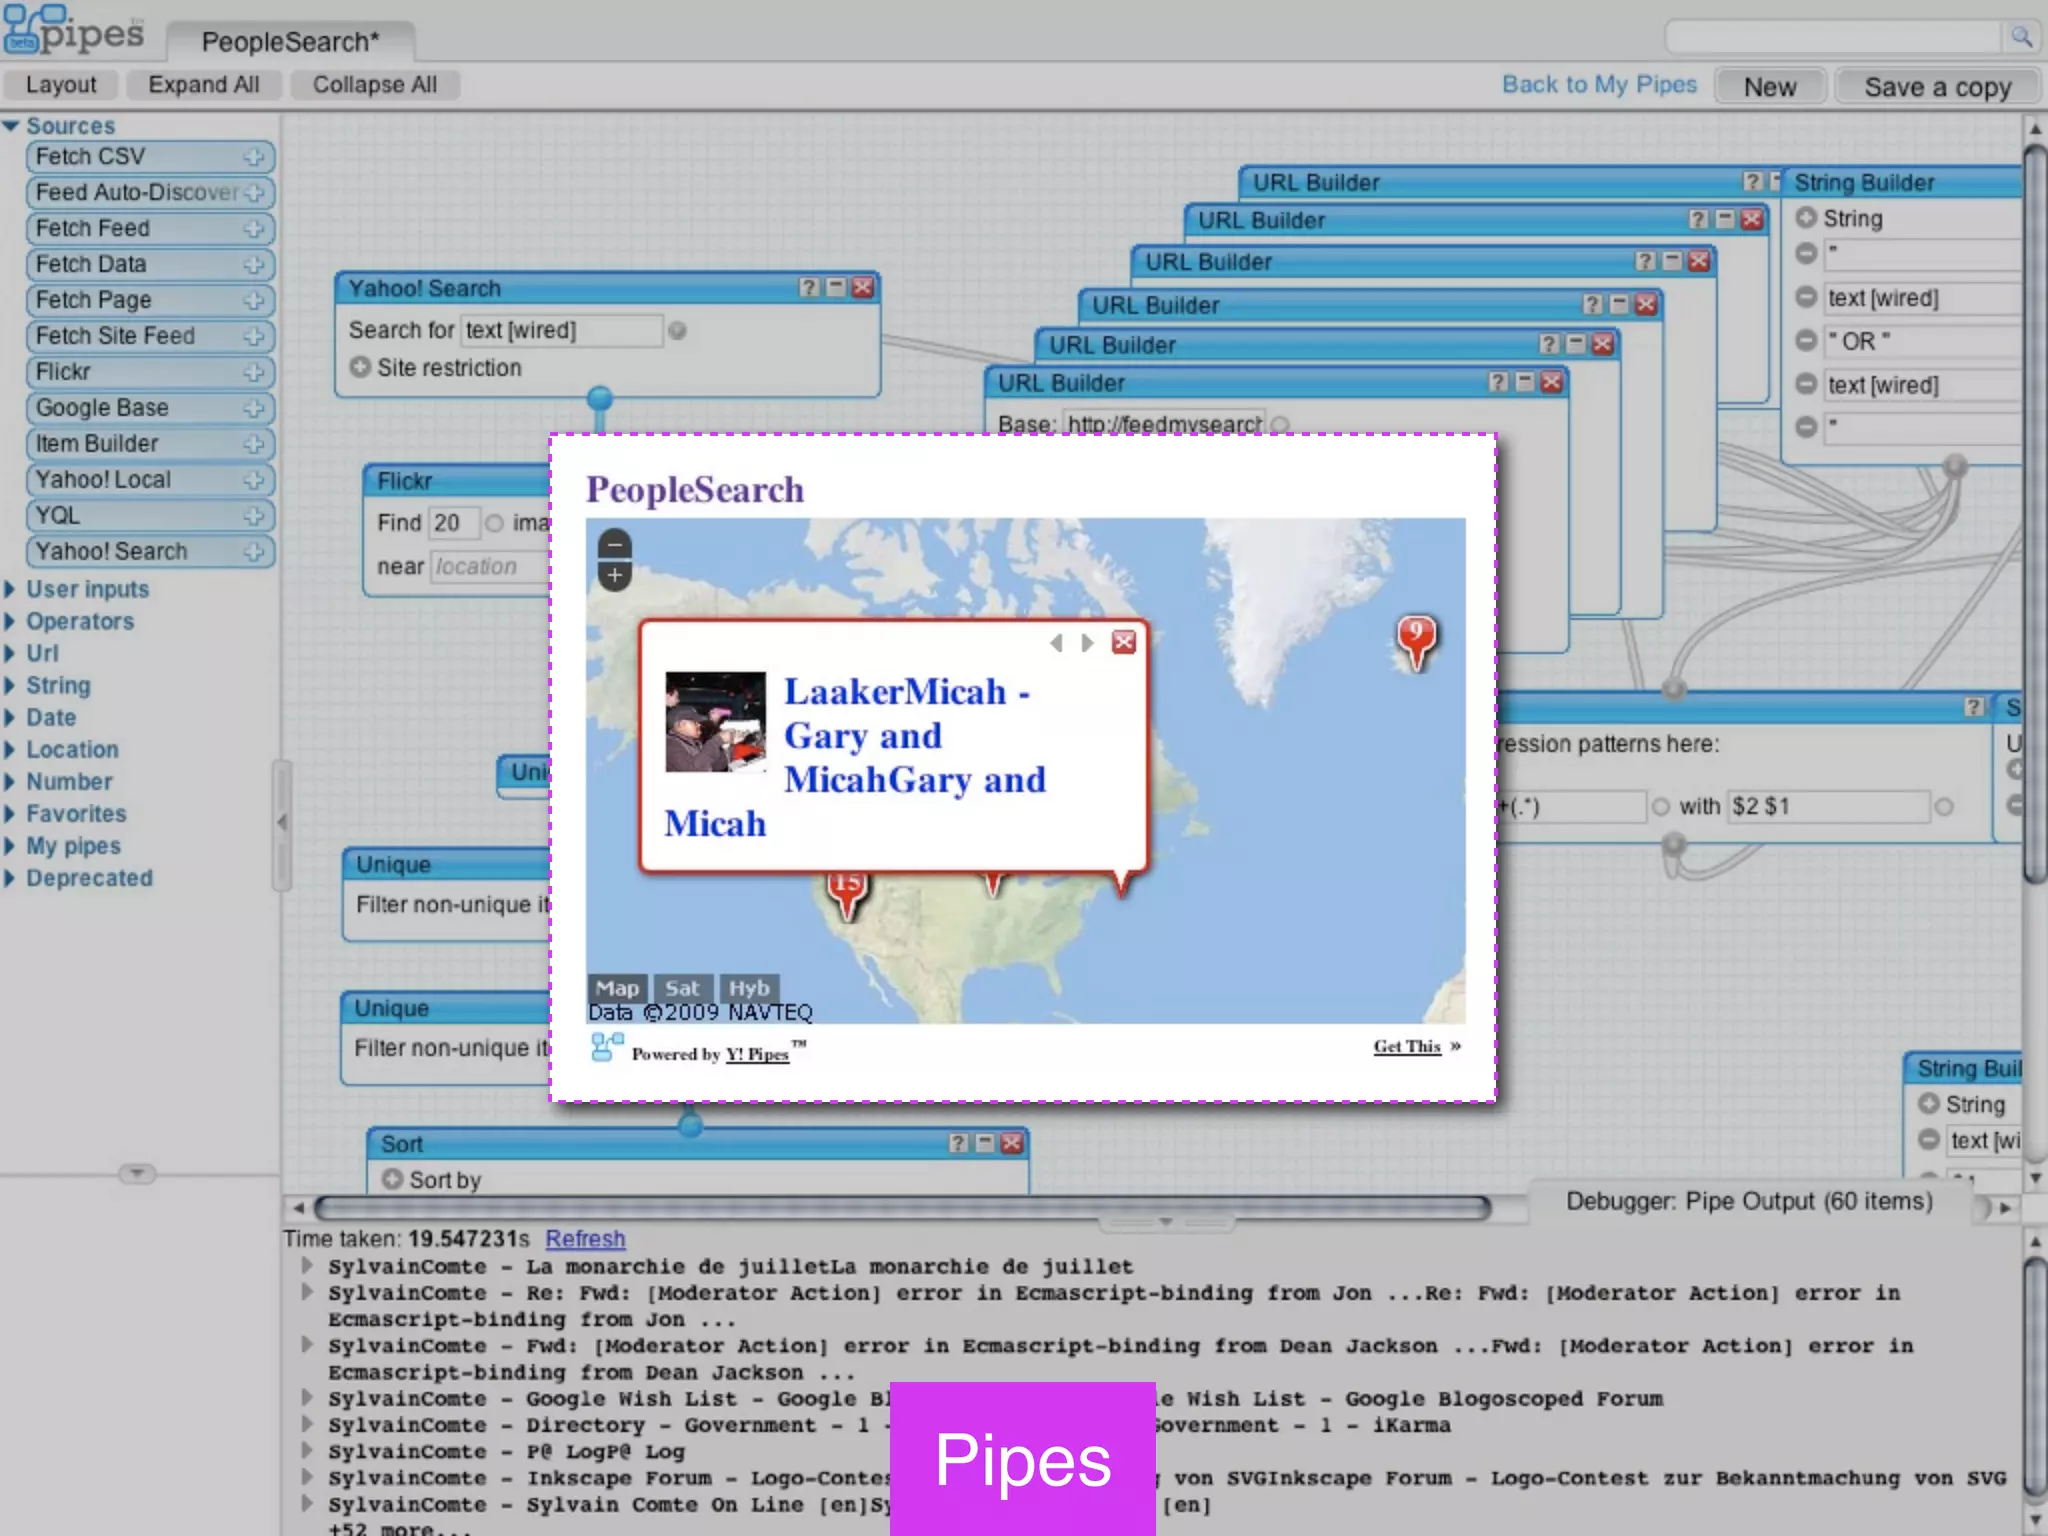Switch to Map view mode
2048x1536 pixels.
tap(617, 988)
